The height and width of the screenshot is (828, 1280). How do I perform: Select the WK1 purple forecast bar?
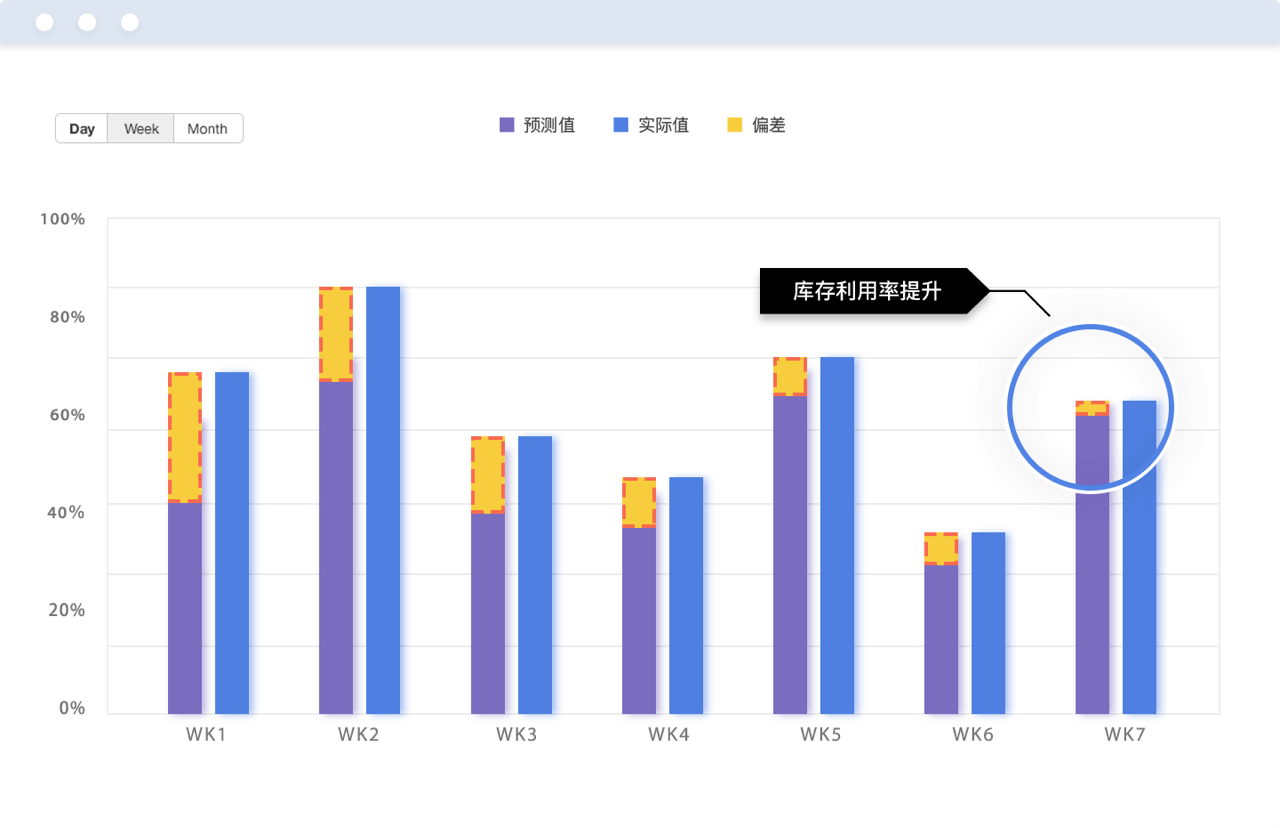185,608
